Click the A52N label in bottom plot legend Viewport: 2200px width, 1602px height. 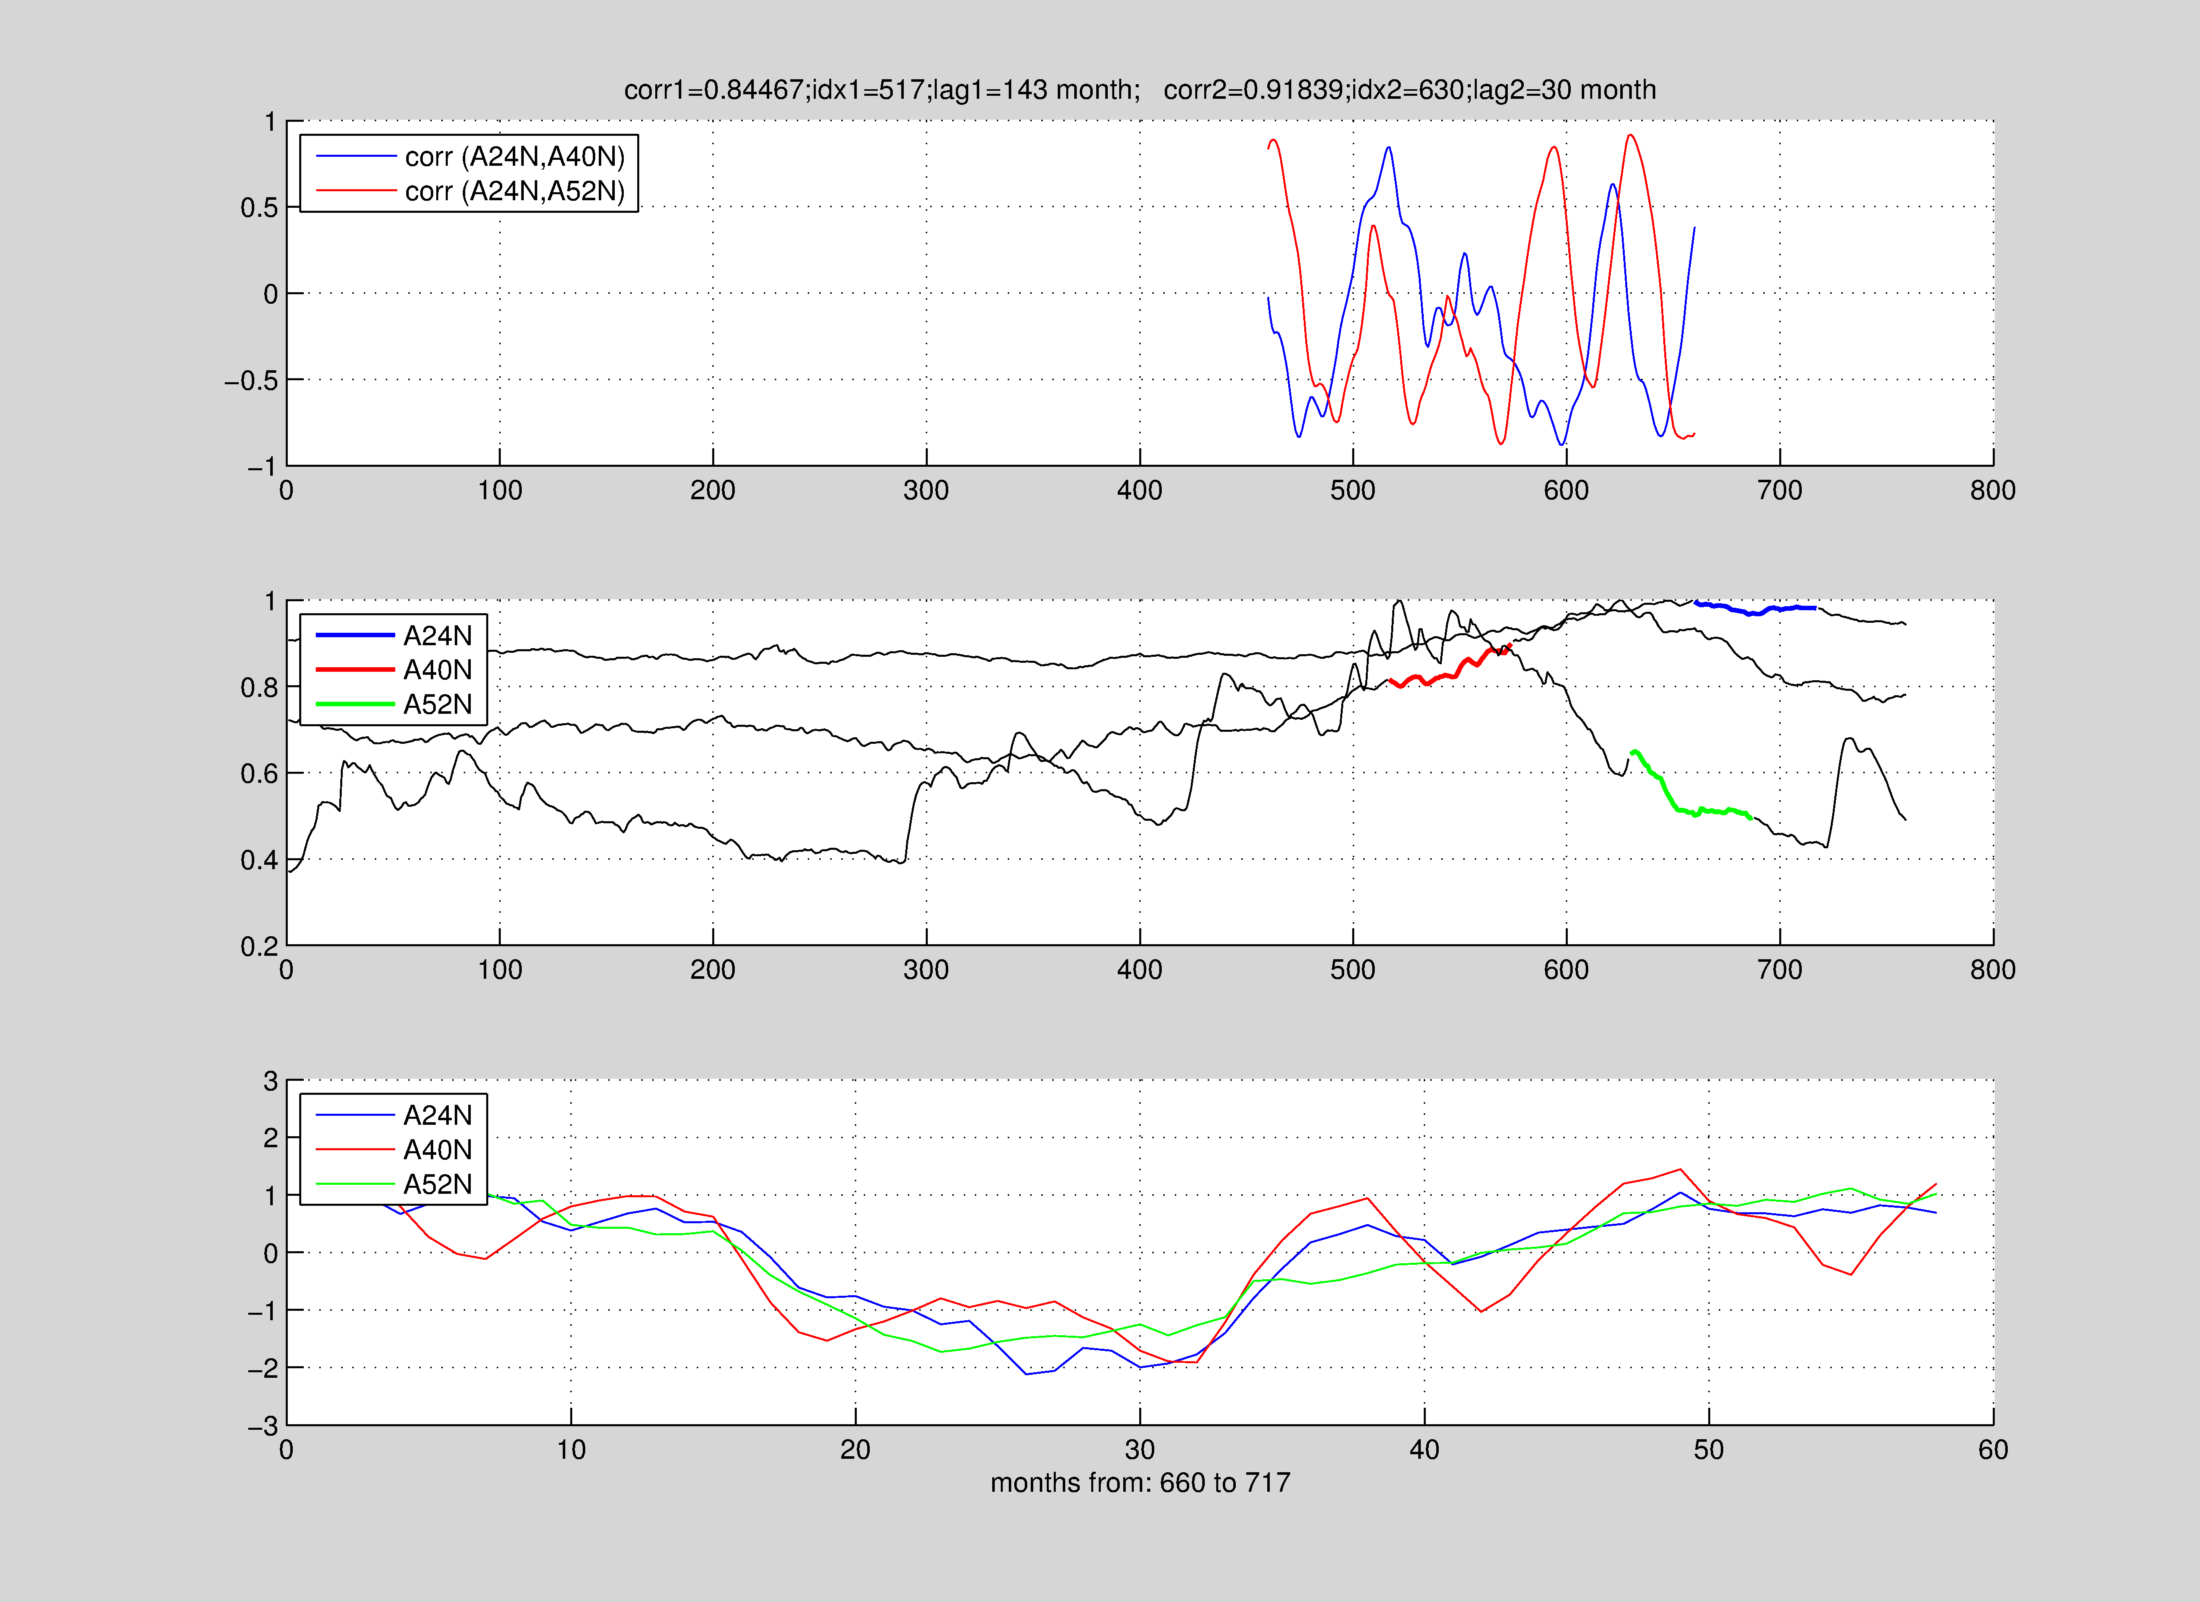tap(437, 1185)
